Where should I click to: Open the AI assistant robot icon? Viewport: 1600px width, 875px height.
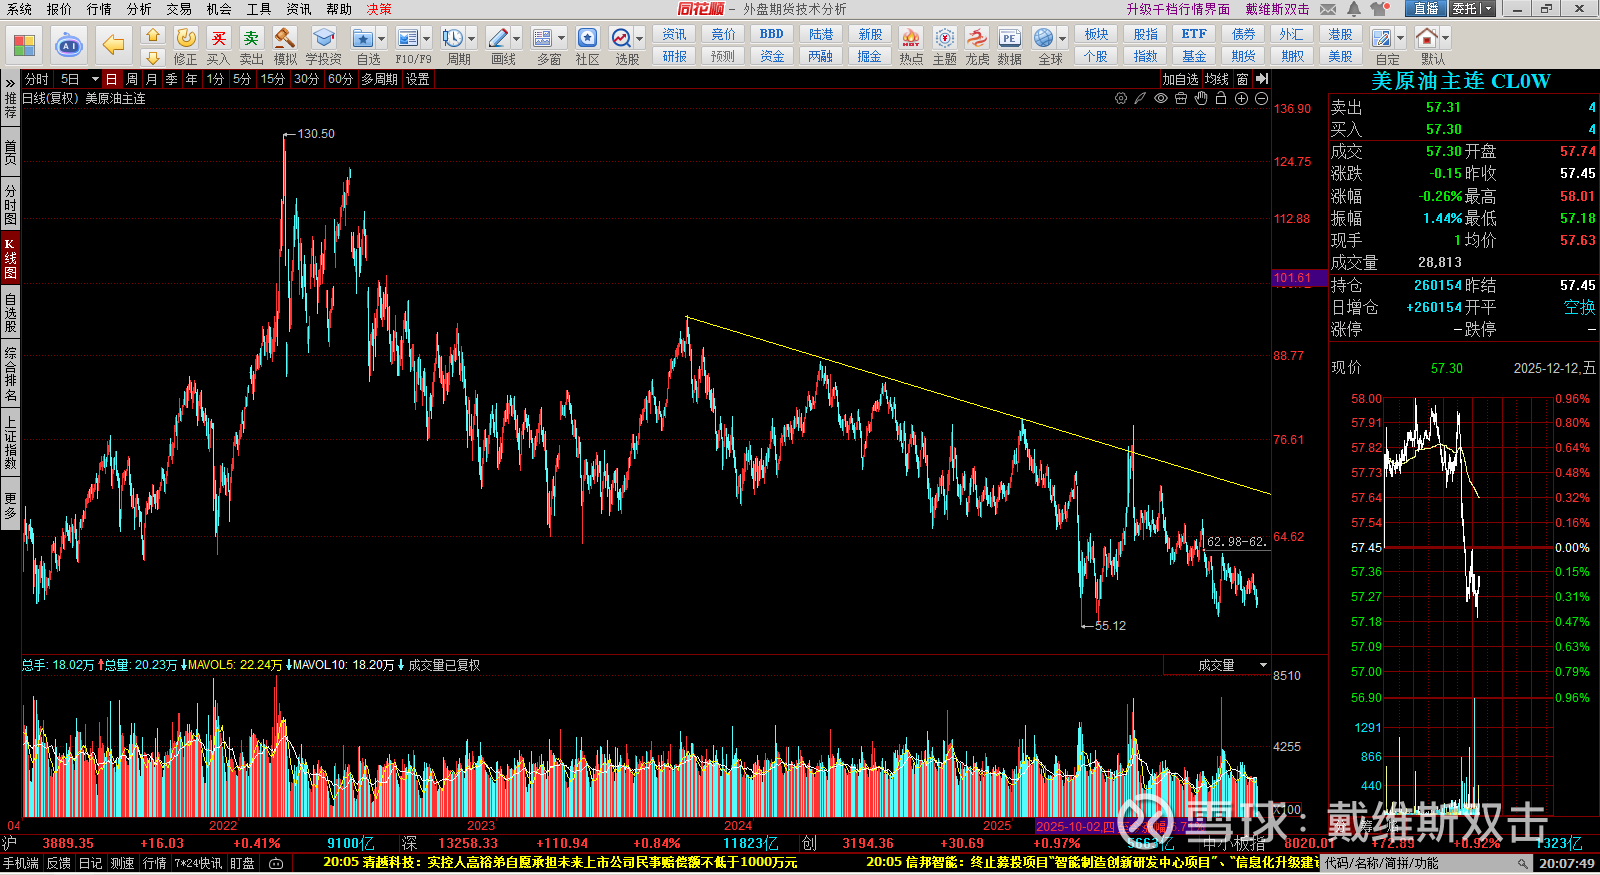click(x=68, y=45)
